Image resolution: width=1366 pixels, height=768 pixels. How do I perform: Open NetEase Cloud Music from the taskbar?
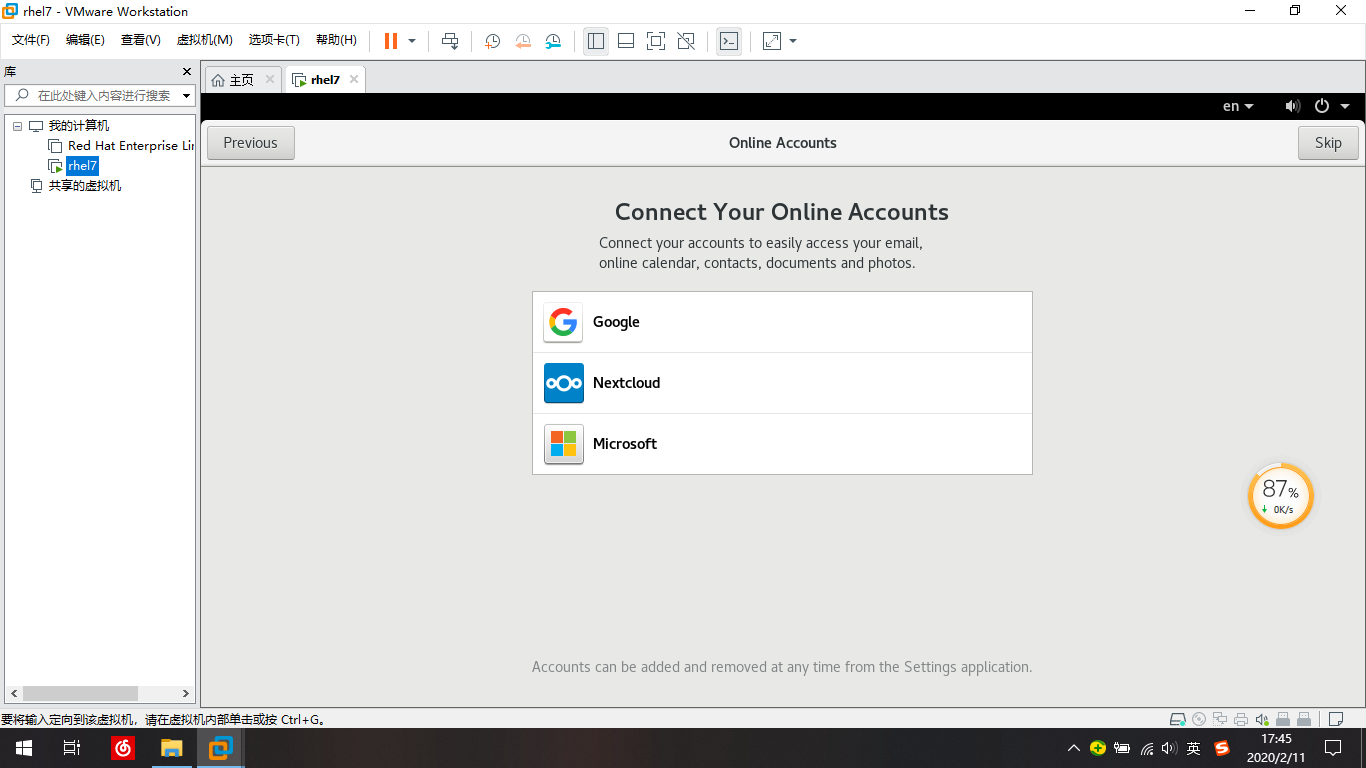click(x=122, y=748)
